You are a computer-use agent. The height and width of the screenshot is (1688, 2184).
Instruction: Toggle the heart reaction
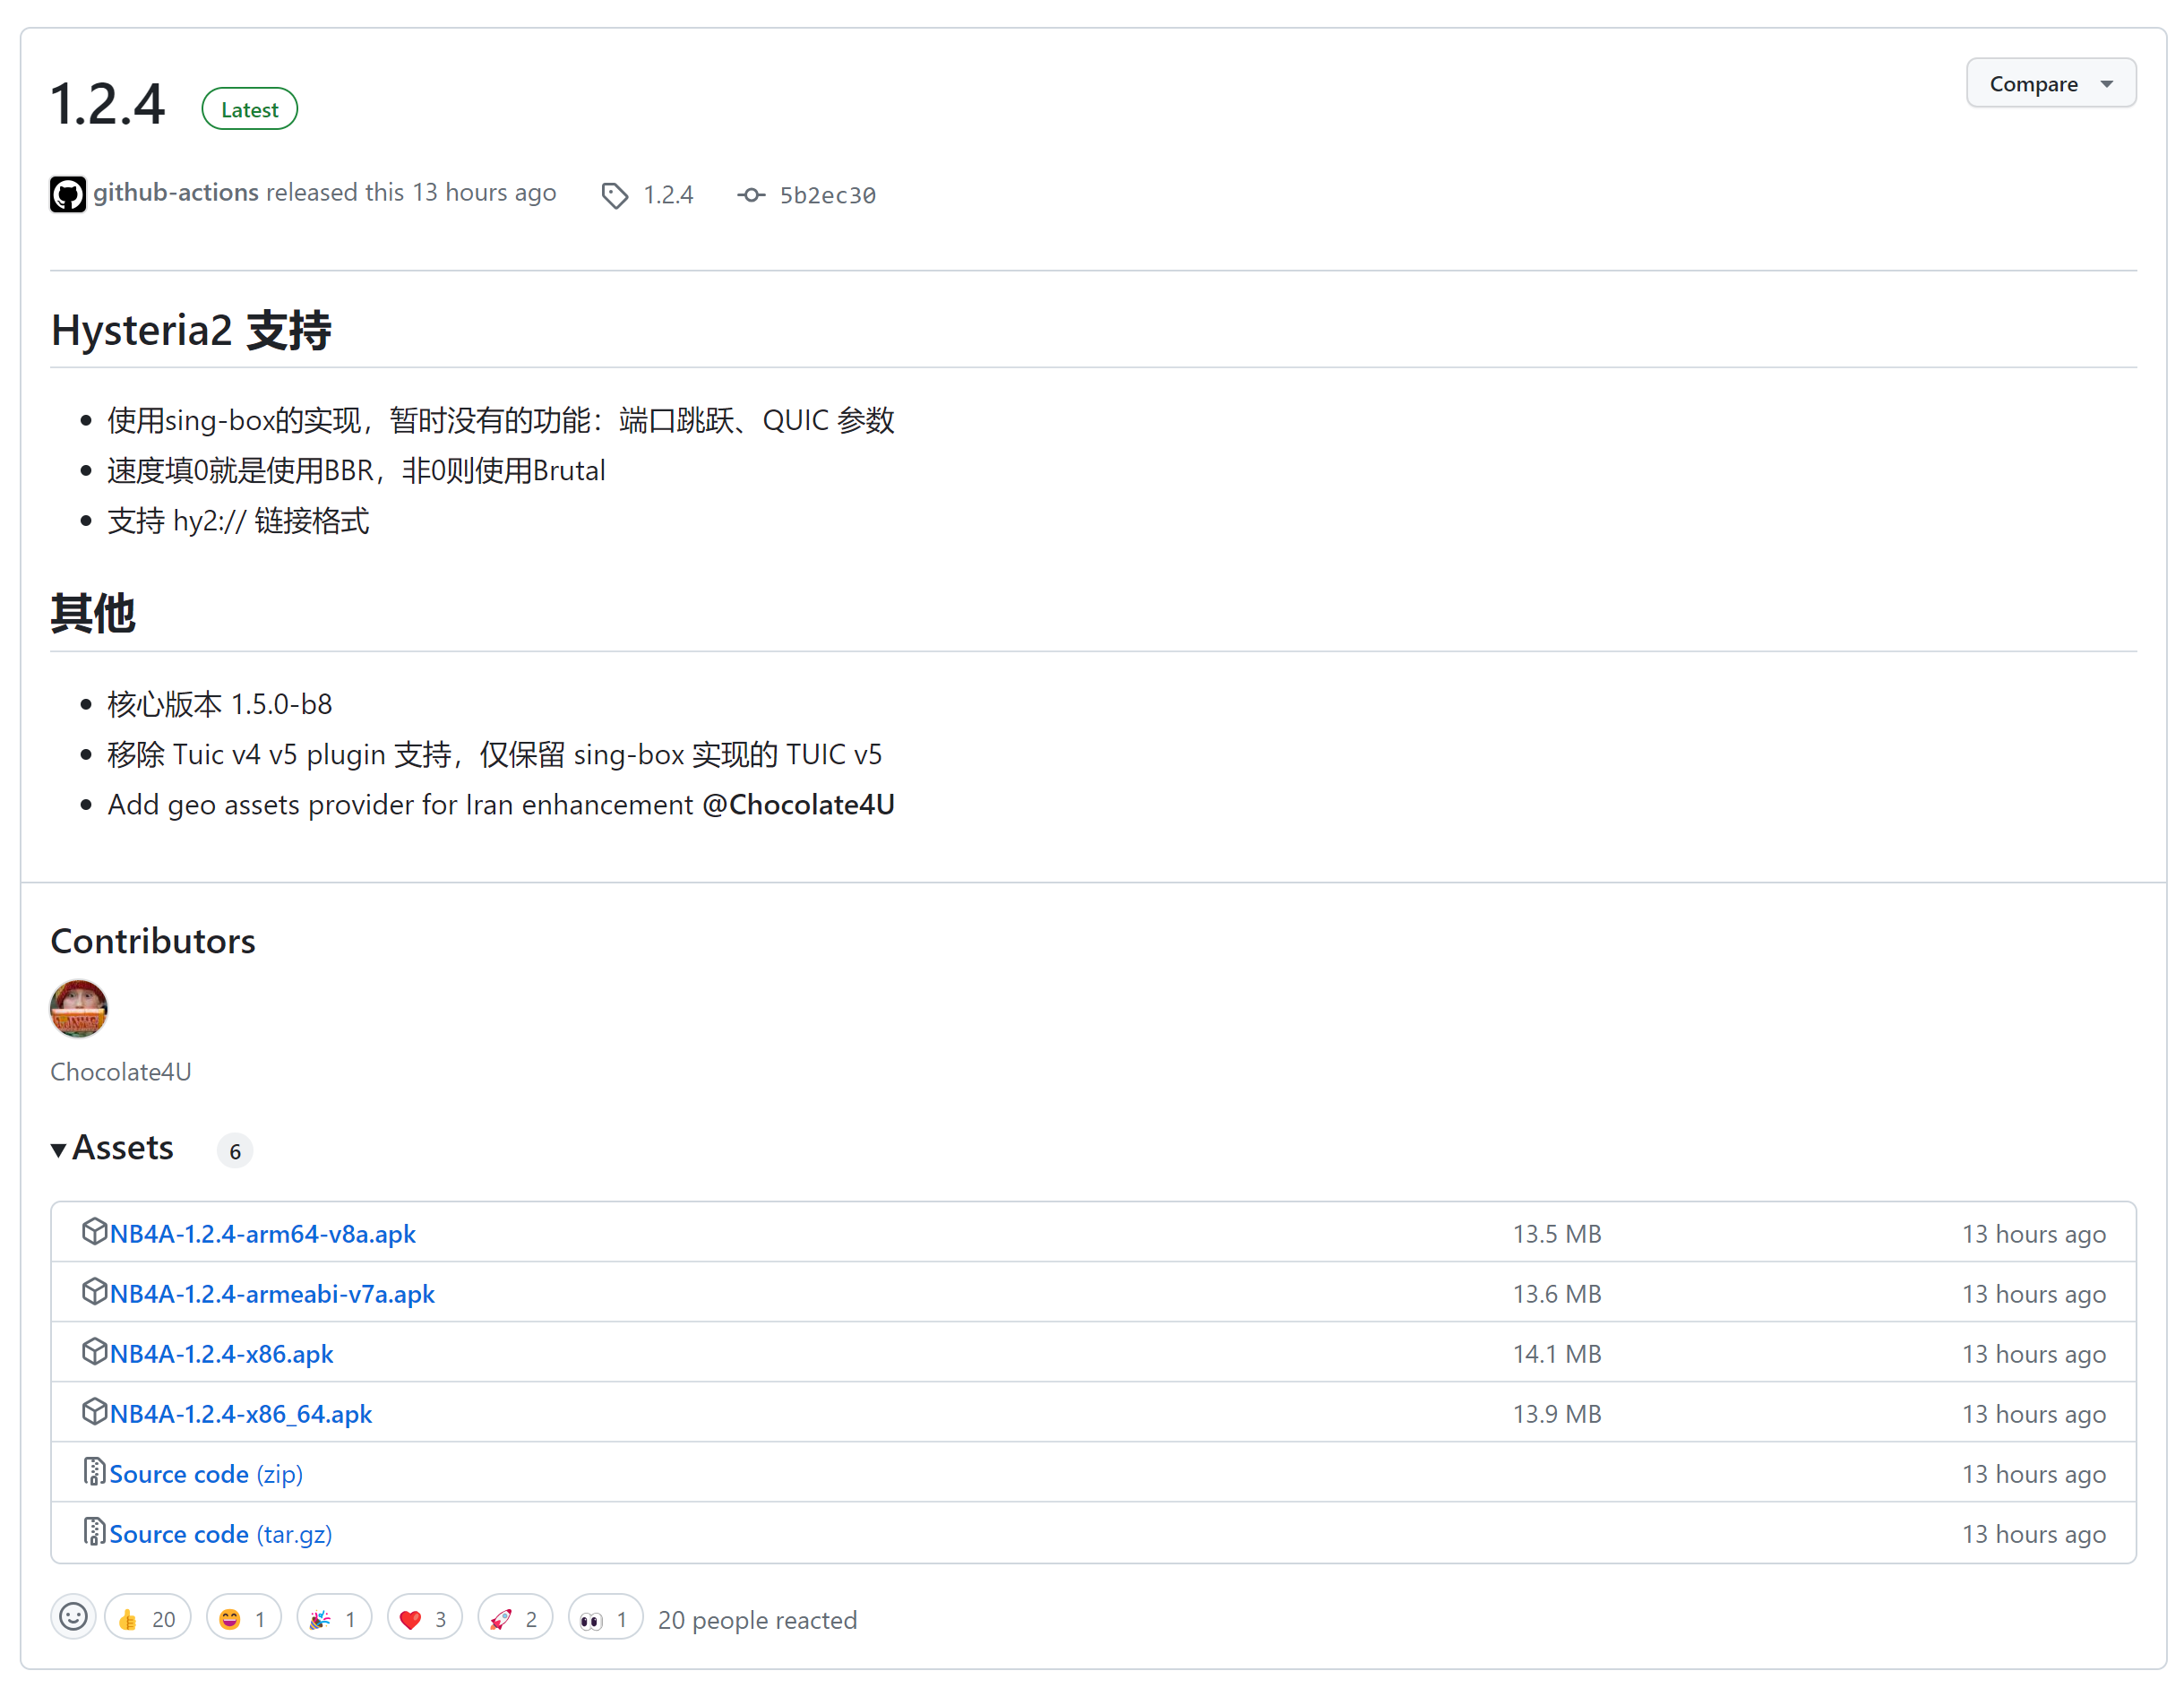click(424, 1618)
